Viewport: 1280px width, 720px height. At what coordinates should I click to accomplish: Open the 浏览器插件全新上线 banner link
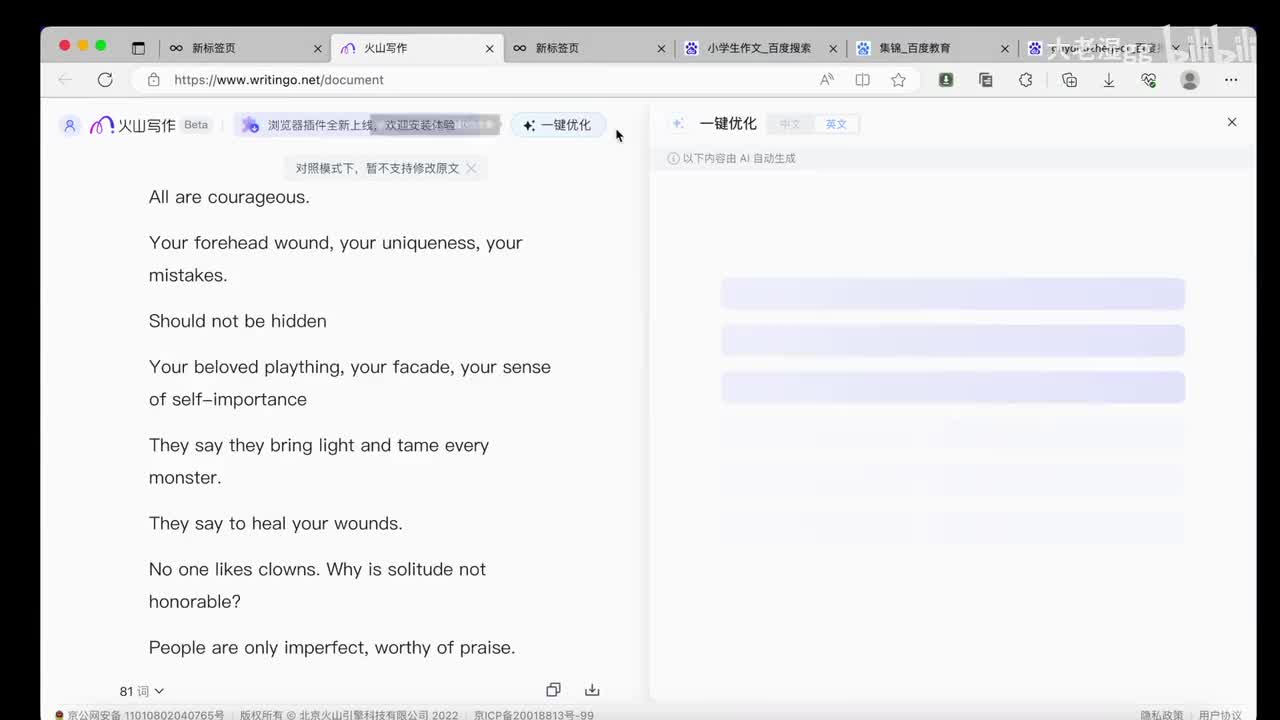[360, 125]
